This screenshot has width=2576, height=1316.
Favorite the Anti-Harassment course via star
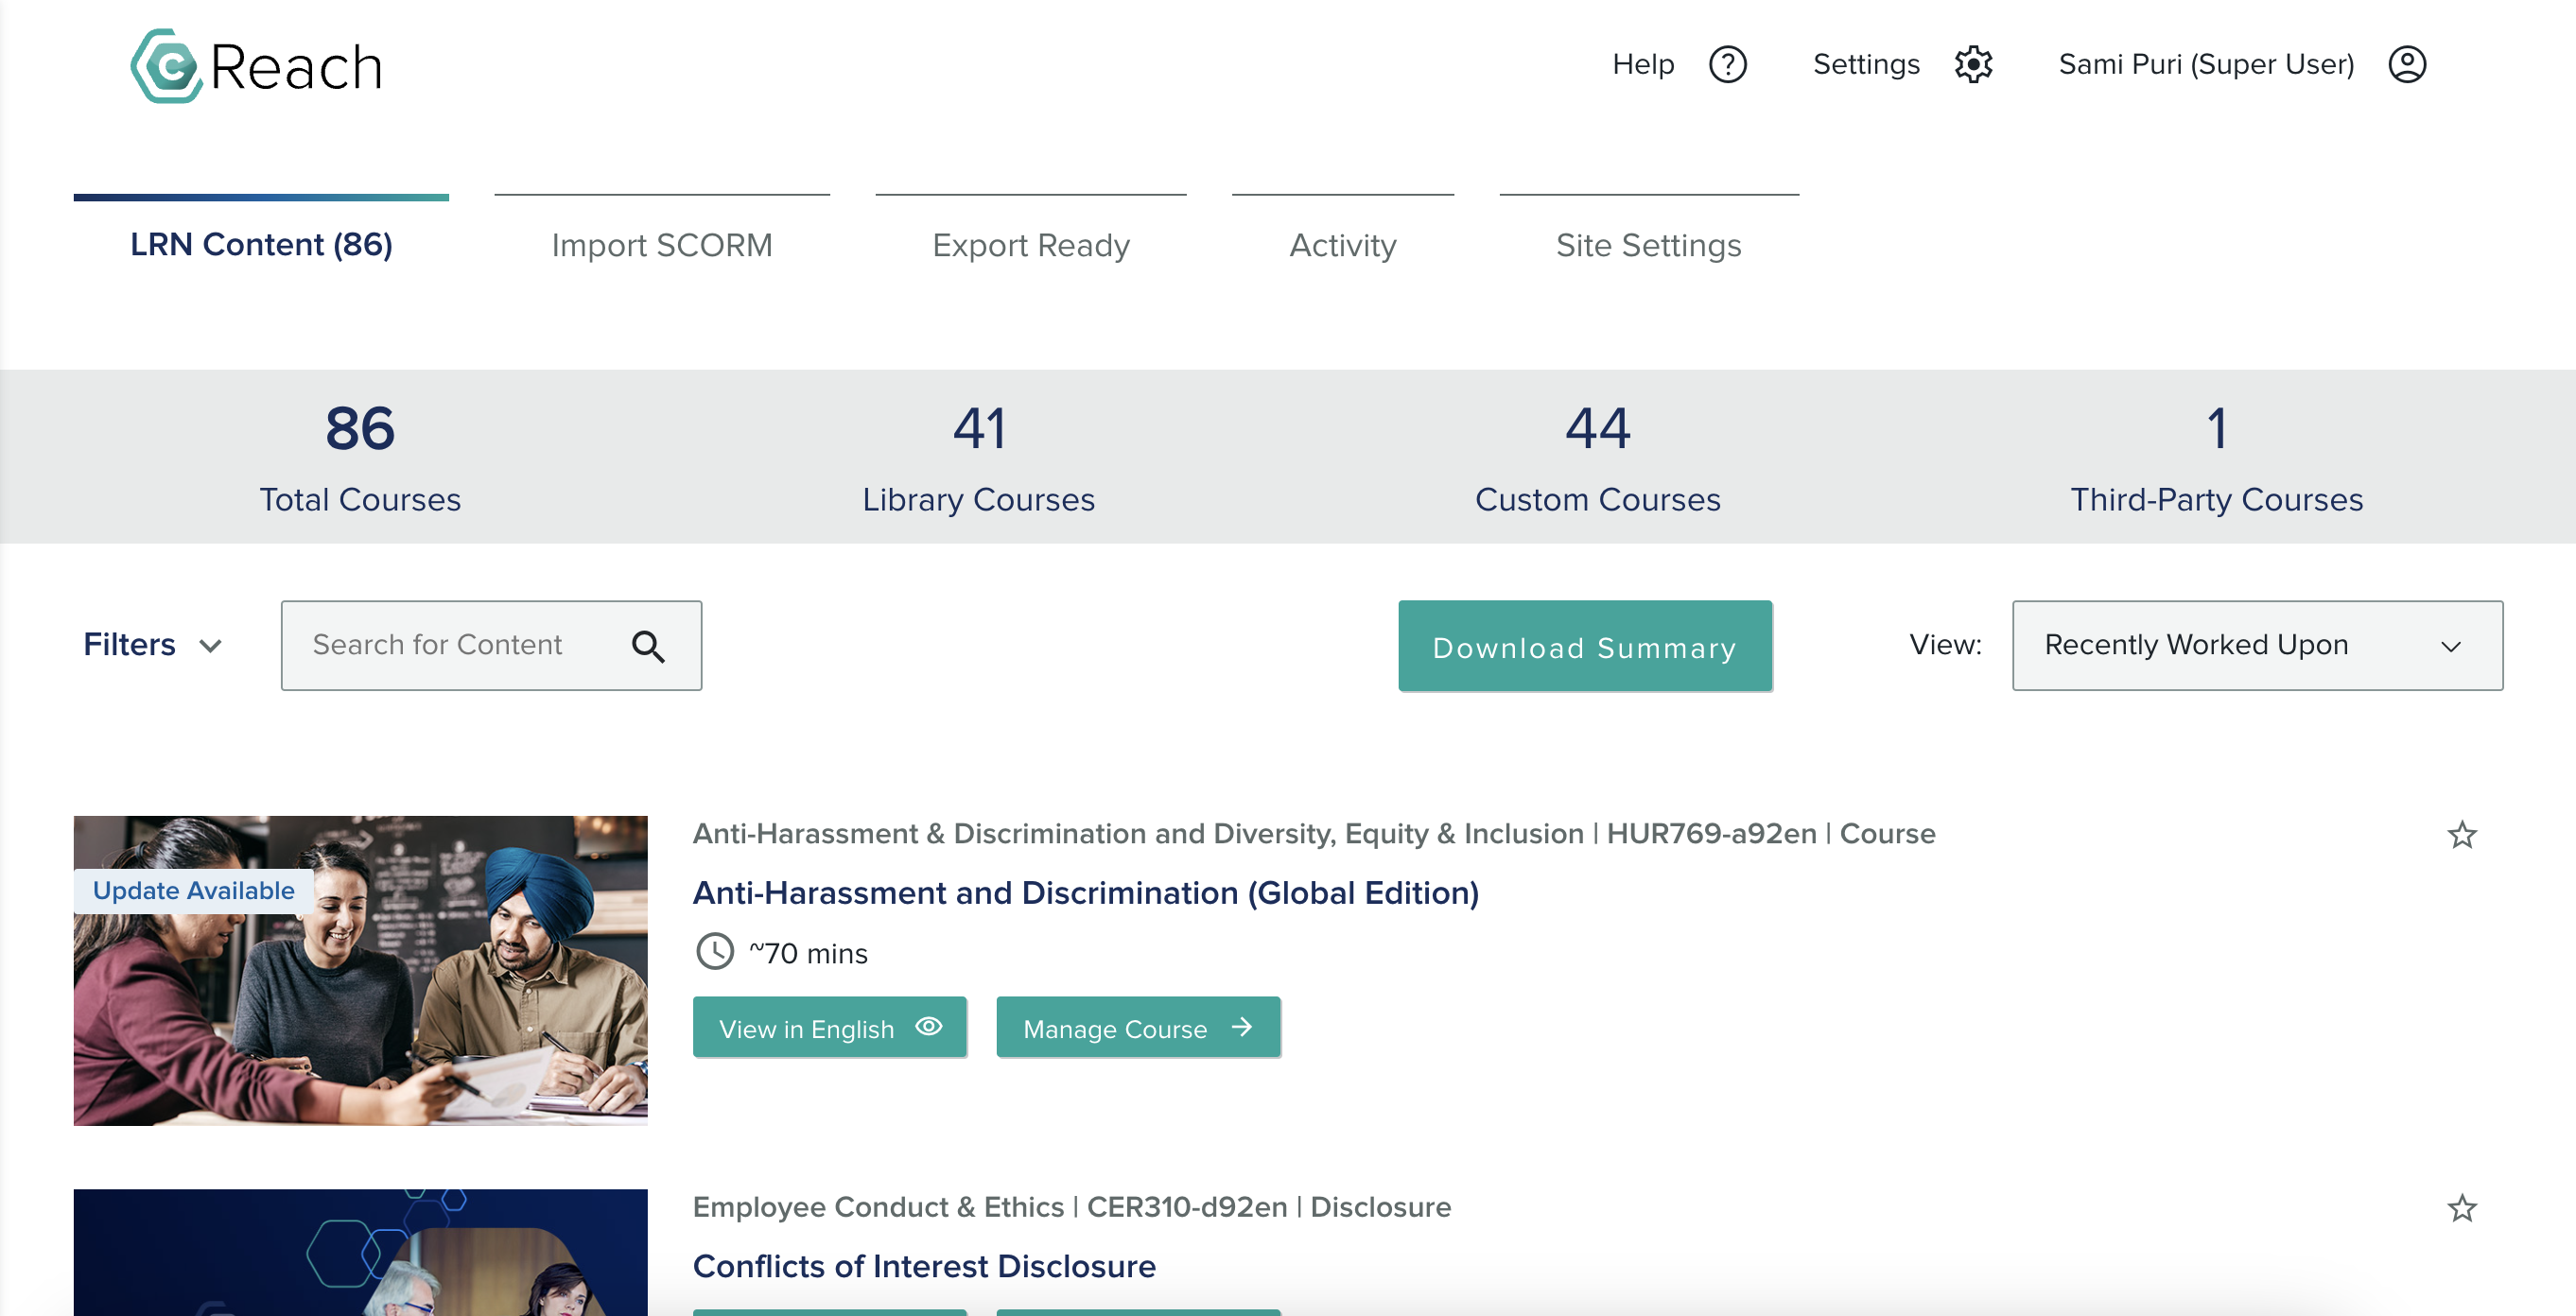[2464, 833]
